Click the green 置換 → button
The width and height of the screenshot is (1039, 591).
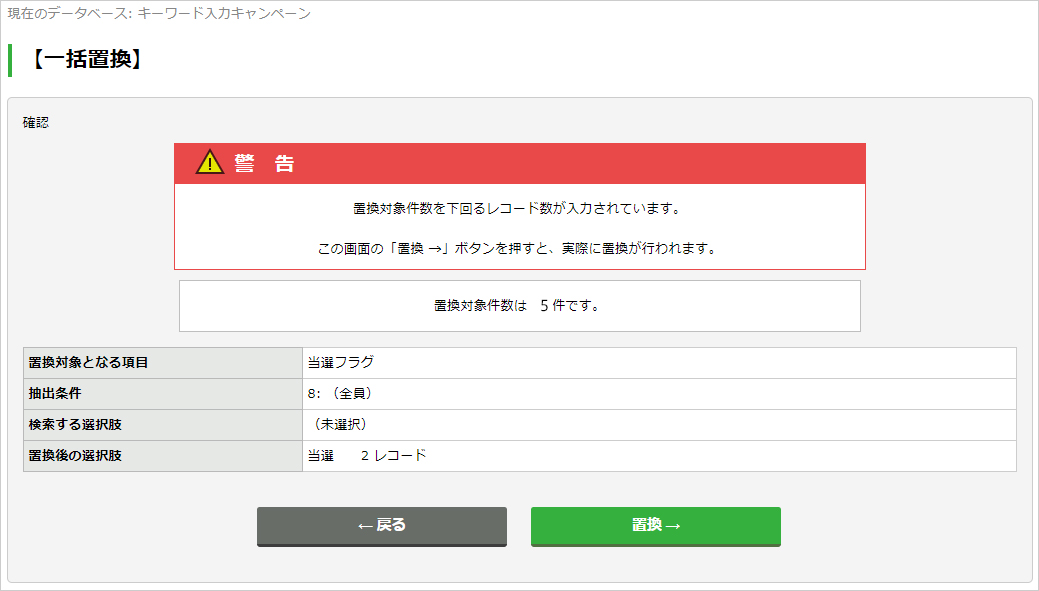point(655,526)
